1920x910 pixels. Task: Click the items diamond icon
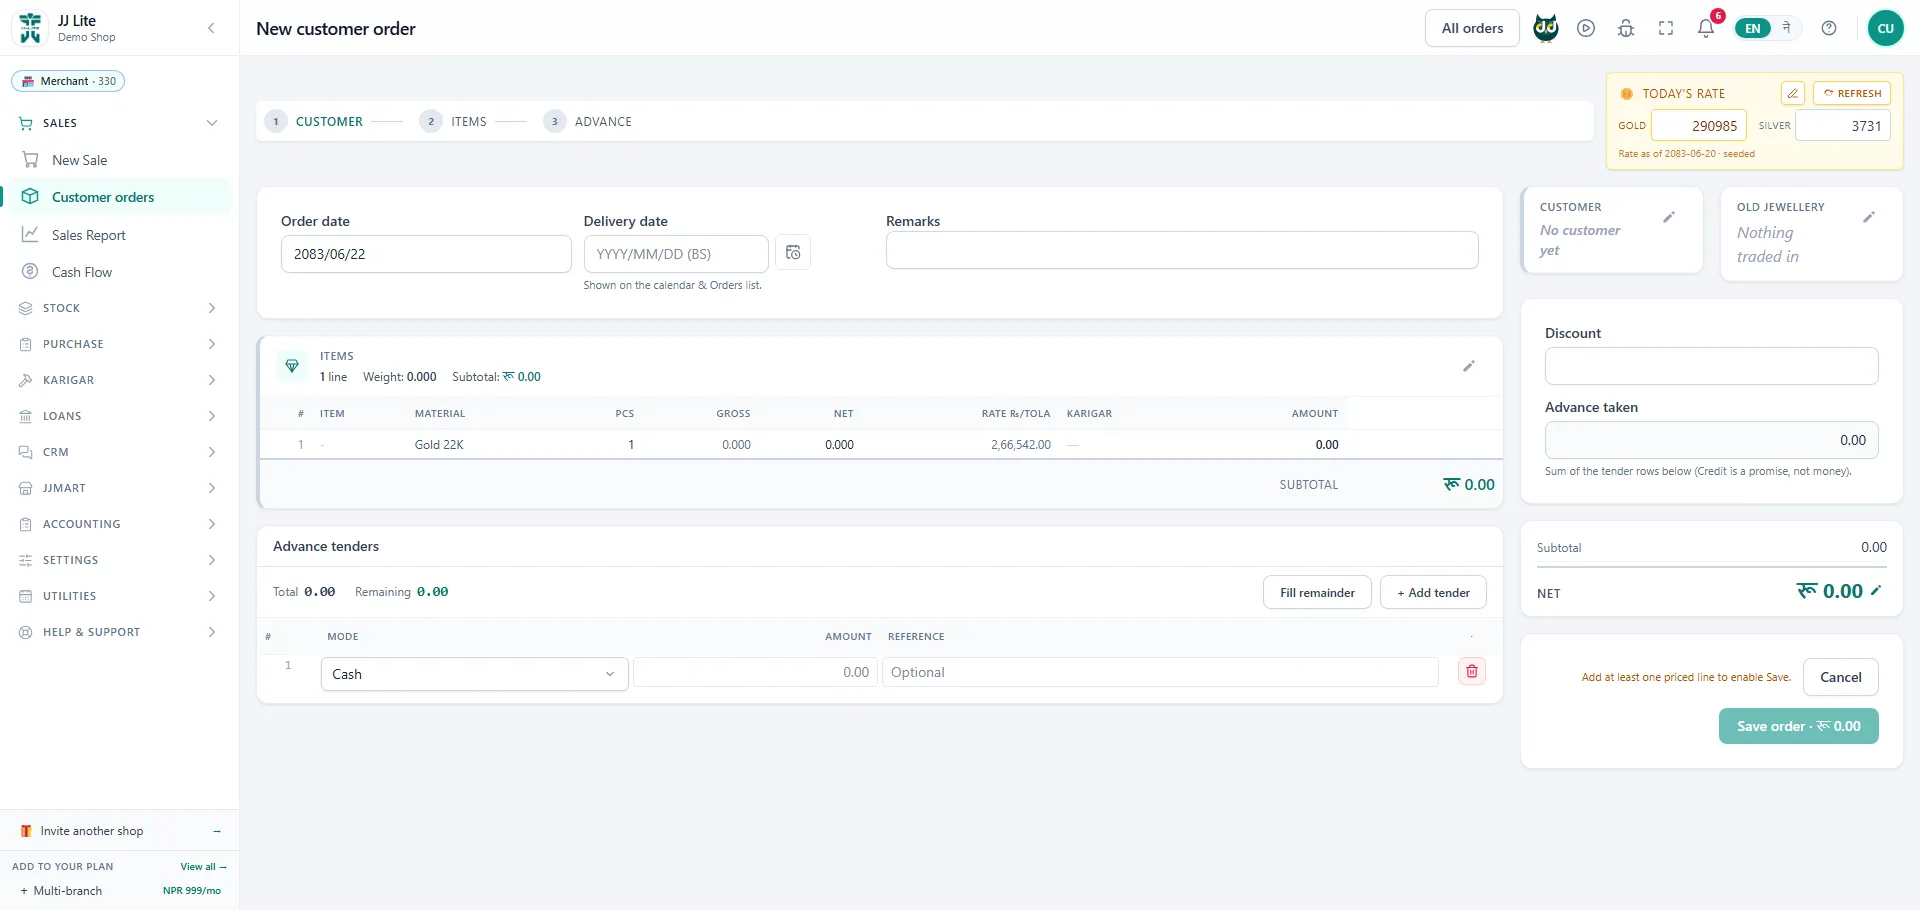pyautogui.click(x=292, y=366)
